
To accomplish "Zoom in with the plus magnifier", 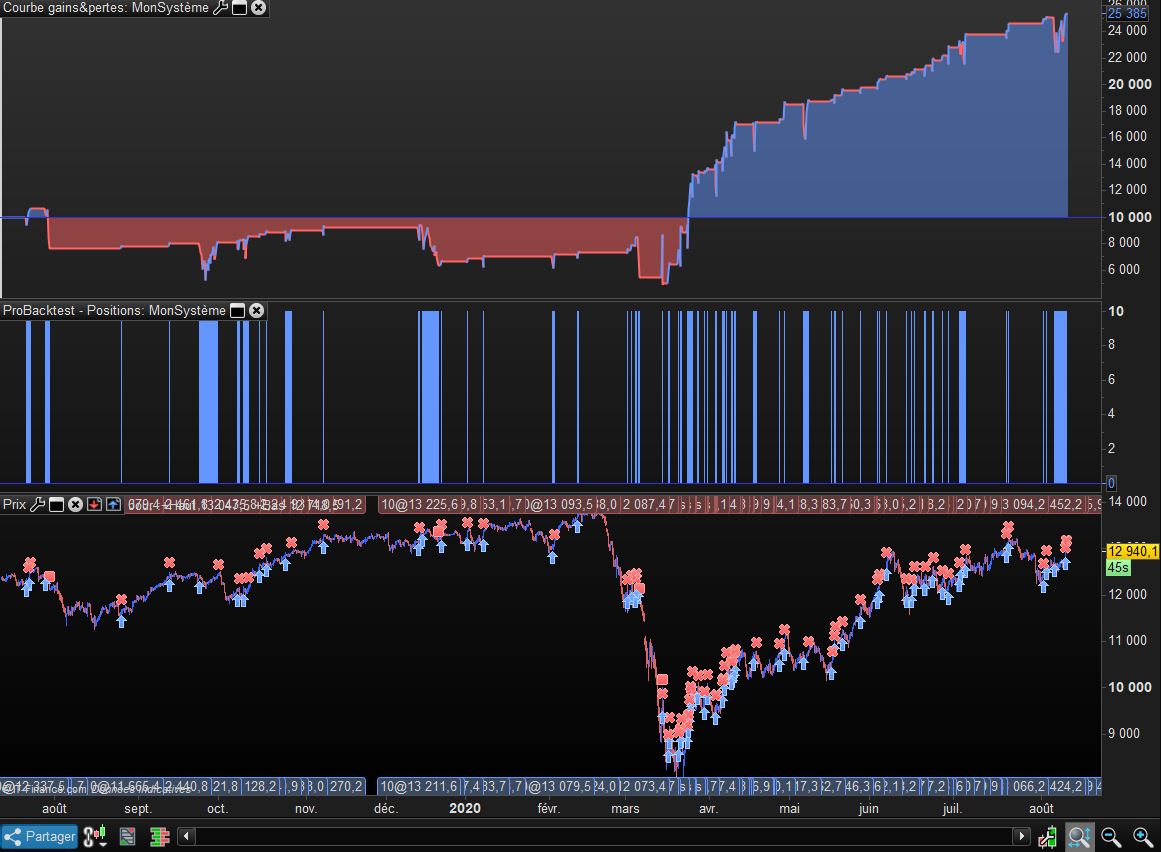I will tap(1142, 837).
